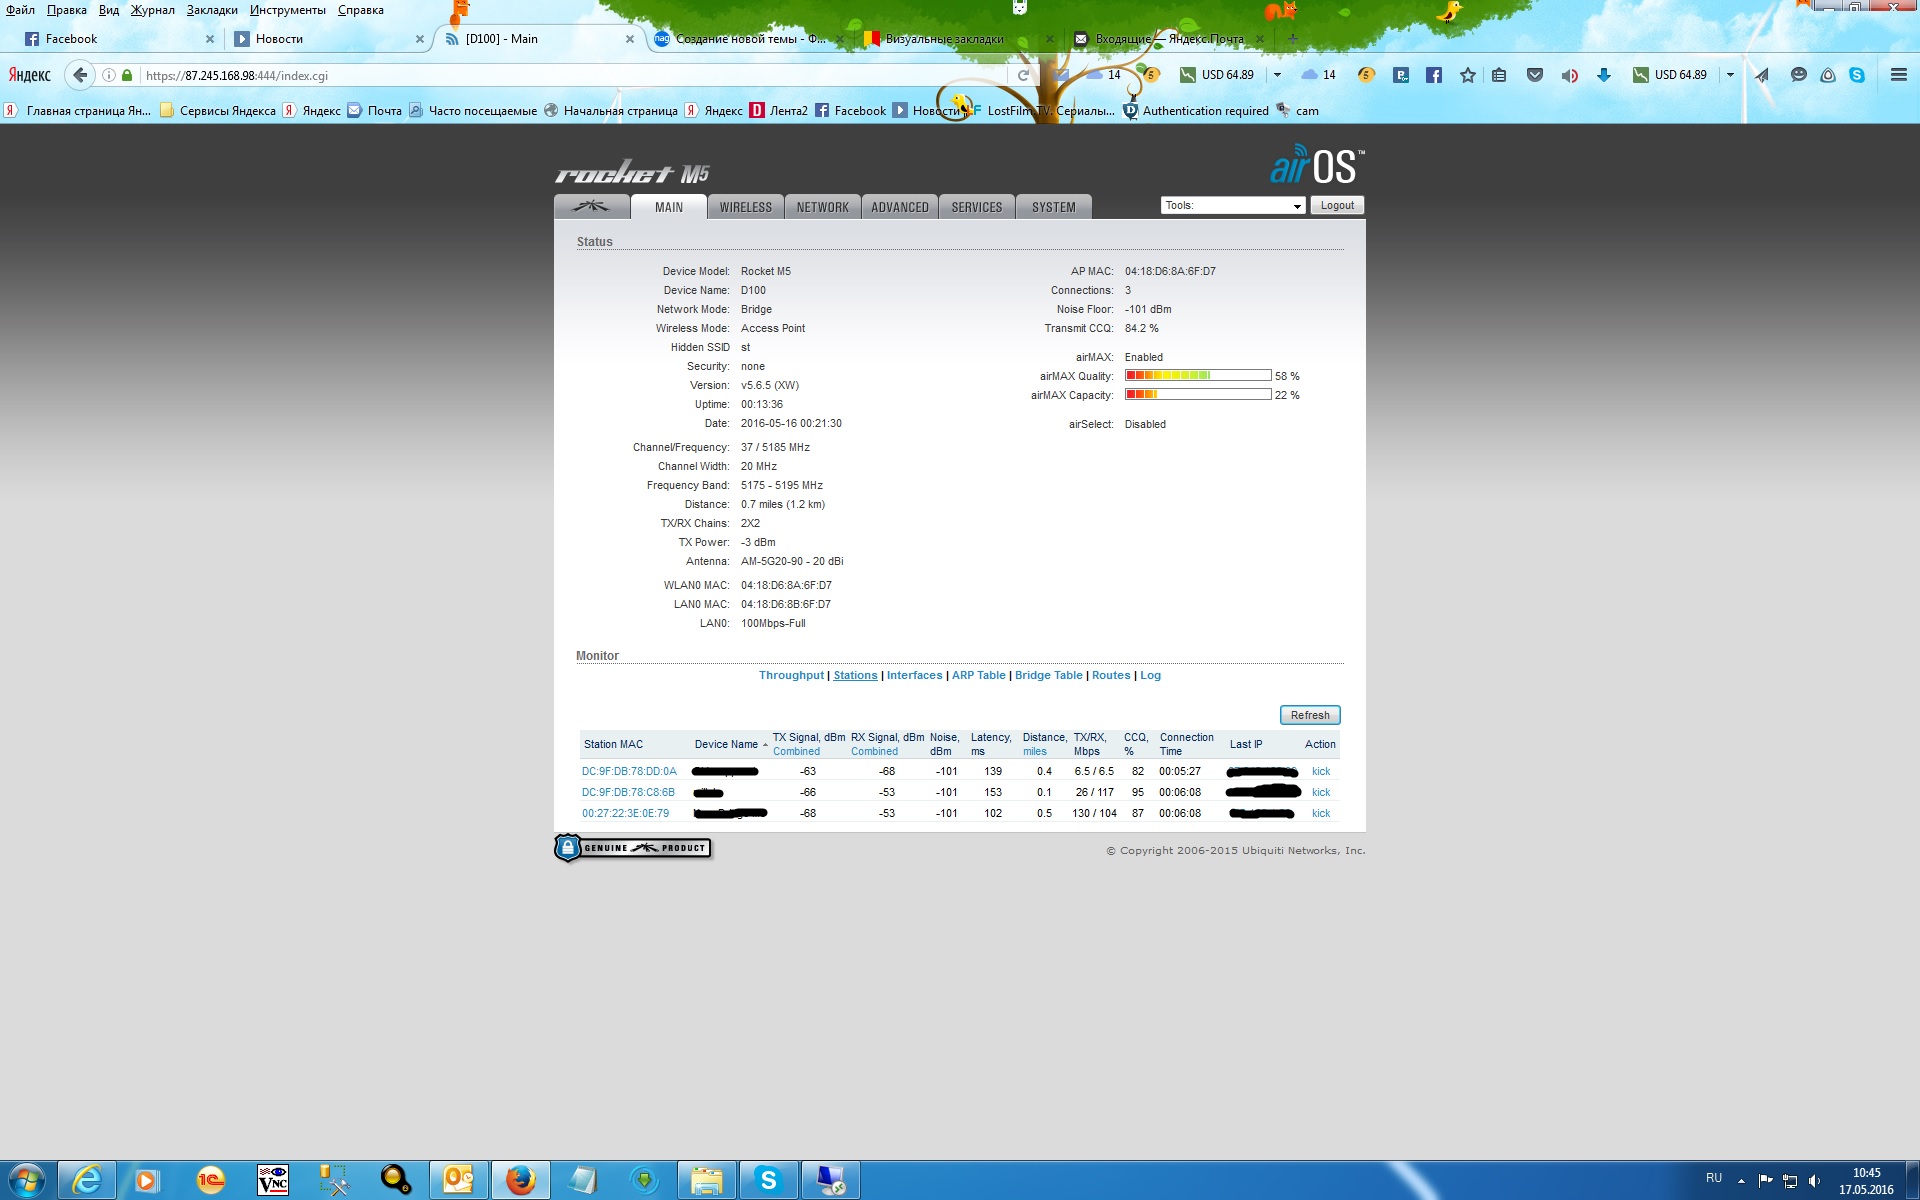Expand the Tools dropdown
This screenshot has width=1920, height=1200.
tap(1232, 205)
